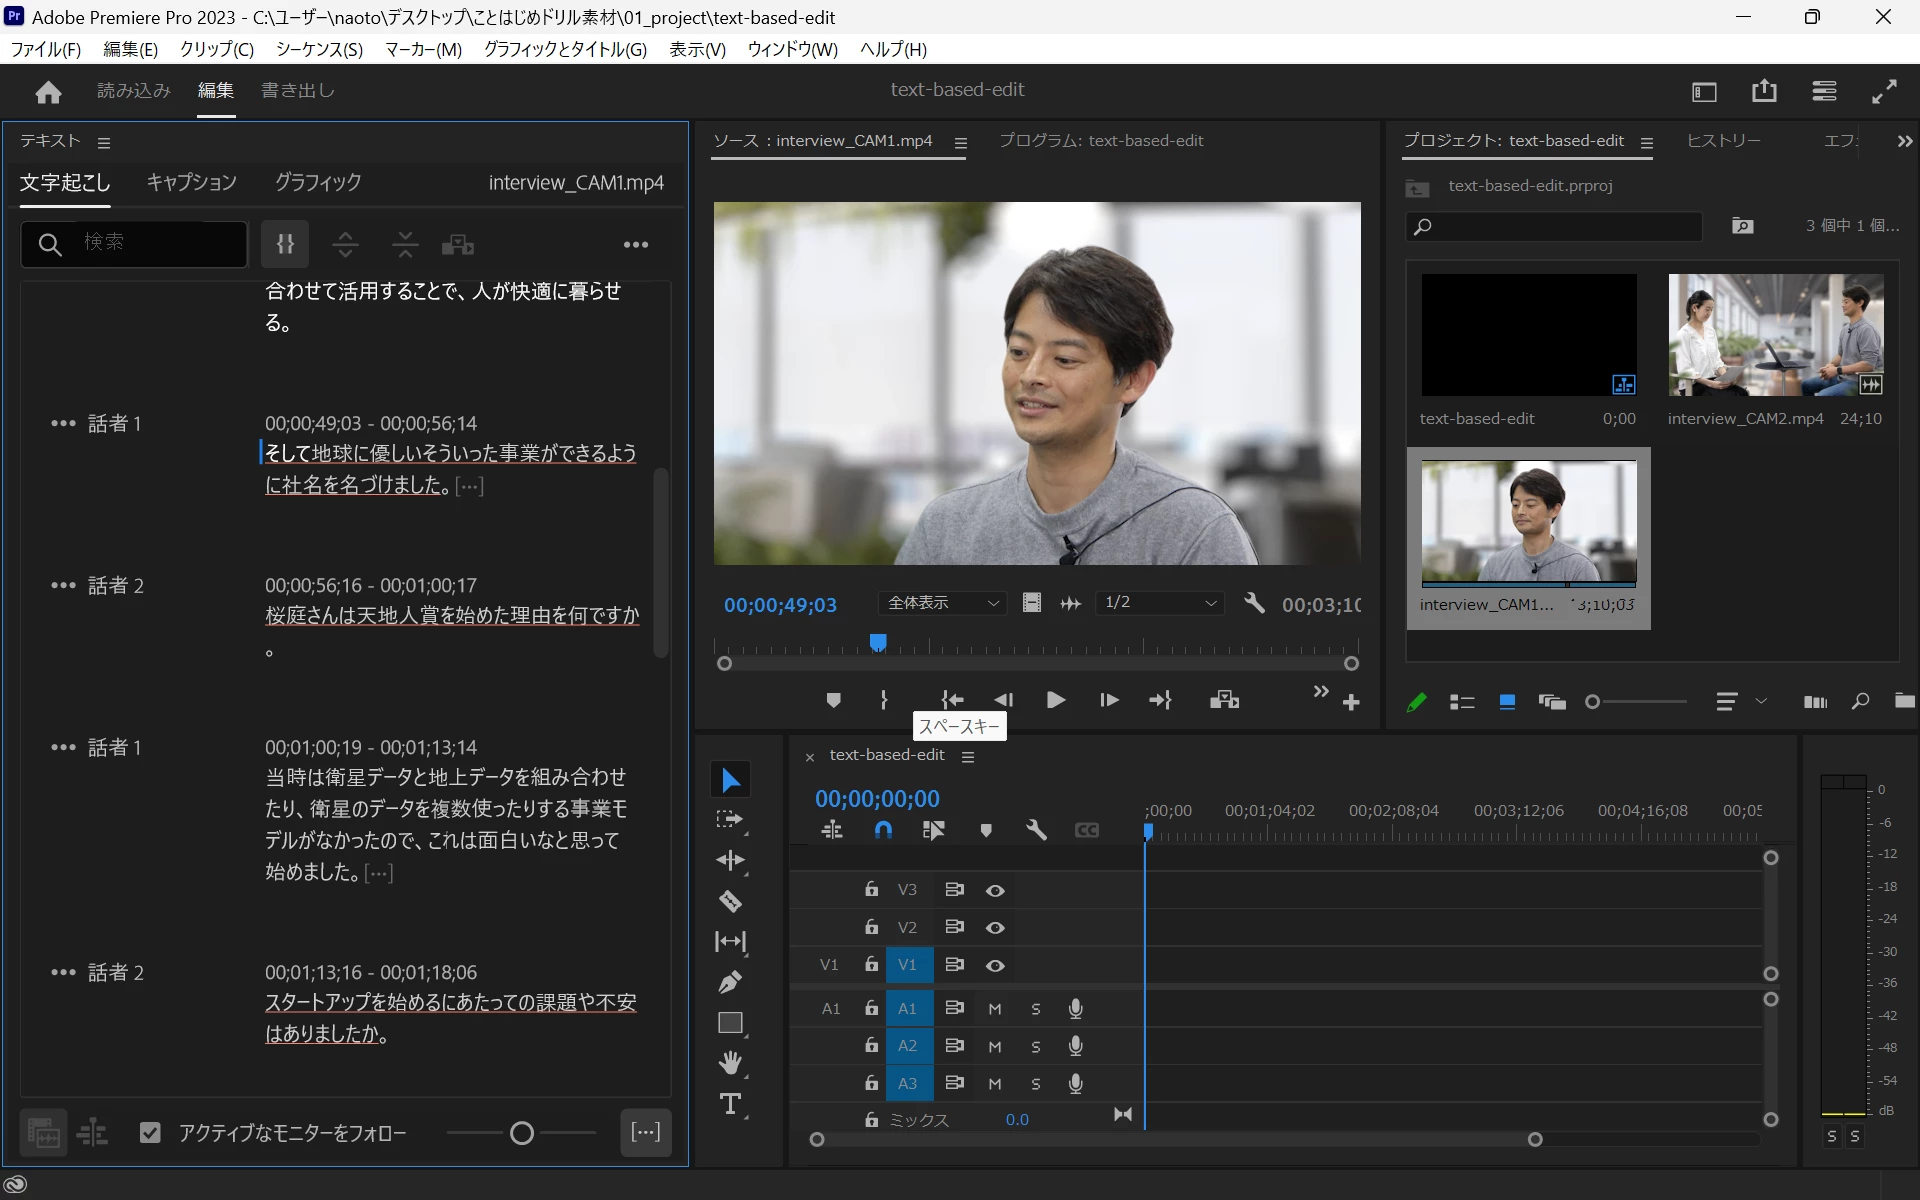Expand hidden panels with double chevron
The height and width of the screenshot is (1200, 1920).
pos(1904,142)
